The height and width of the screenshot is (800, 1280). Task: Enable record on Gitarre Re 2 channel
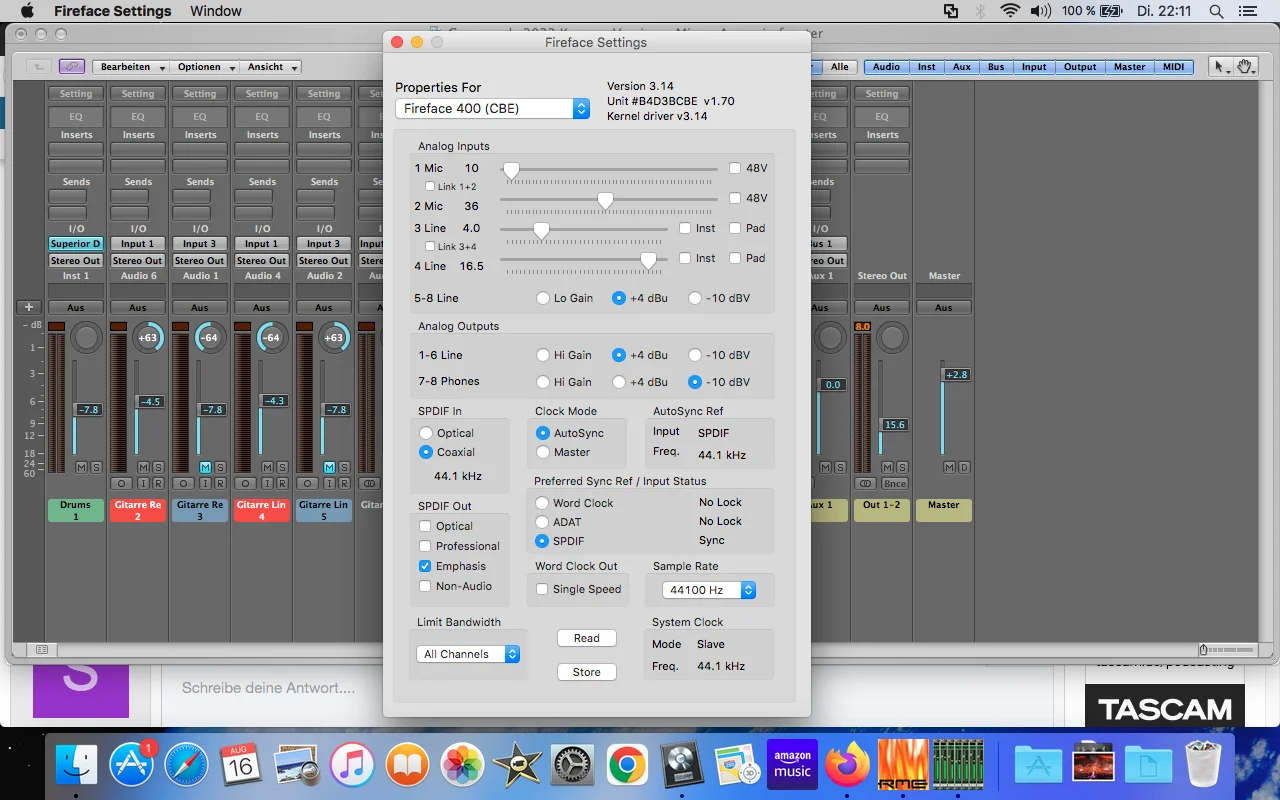[158, 483]
